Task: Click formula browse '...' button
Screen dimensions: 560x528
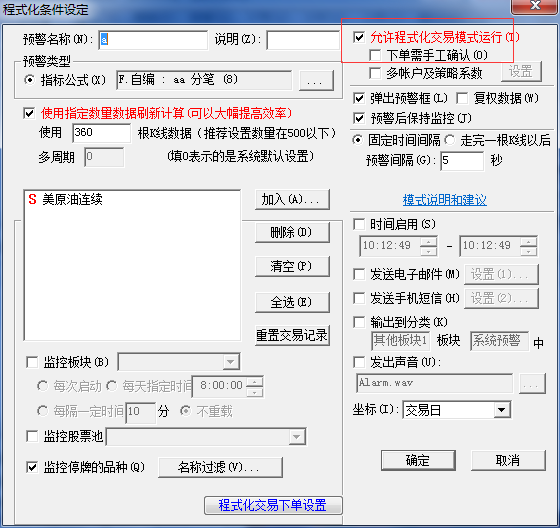Action: coord(316,80)
